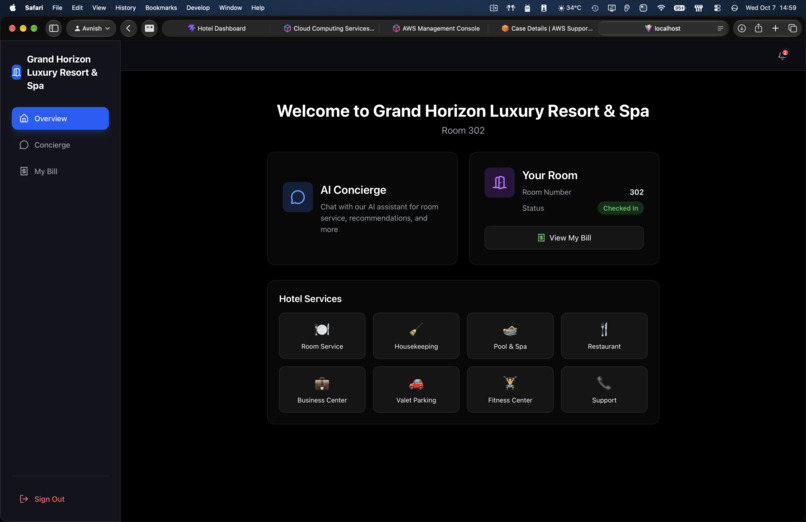
Task: Click the AI Concierge chat bubble icon
Action: (x=298, y=197)
